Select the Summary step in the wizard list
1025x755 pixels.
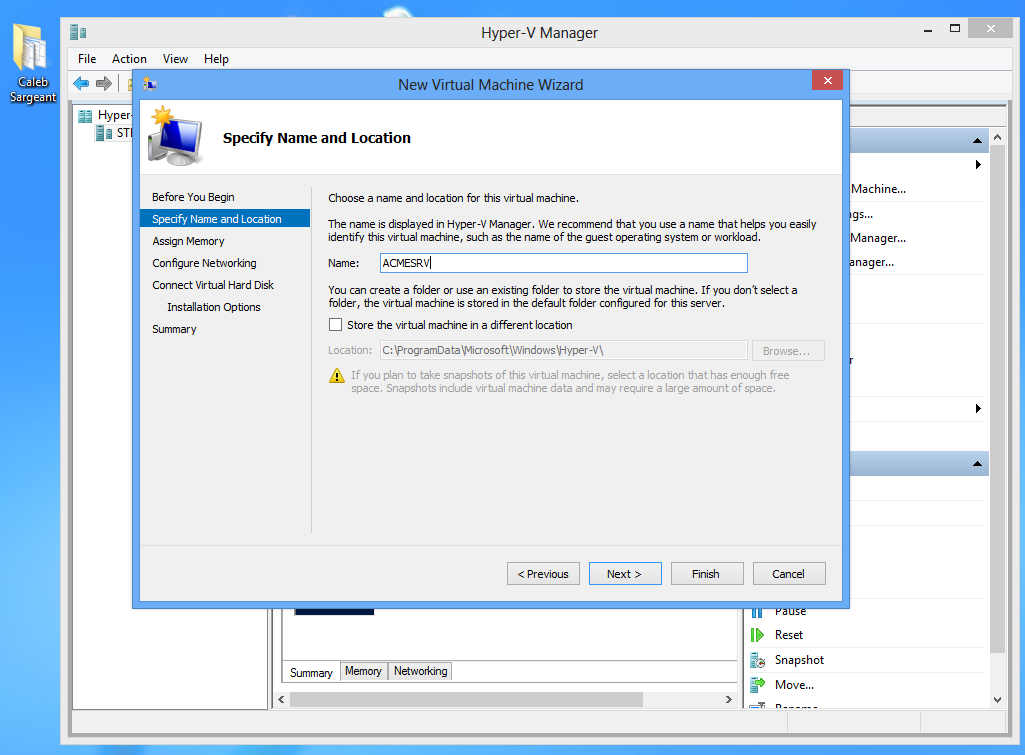click(174, 329)
